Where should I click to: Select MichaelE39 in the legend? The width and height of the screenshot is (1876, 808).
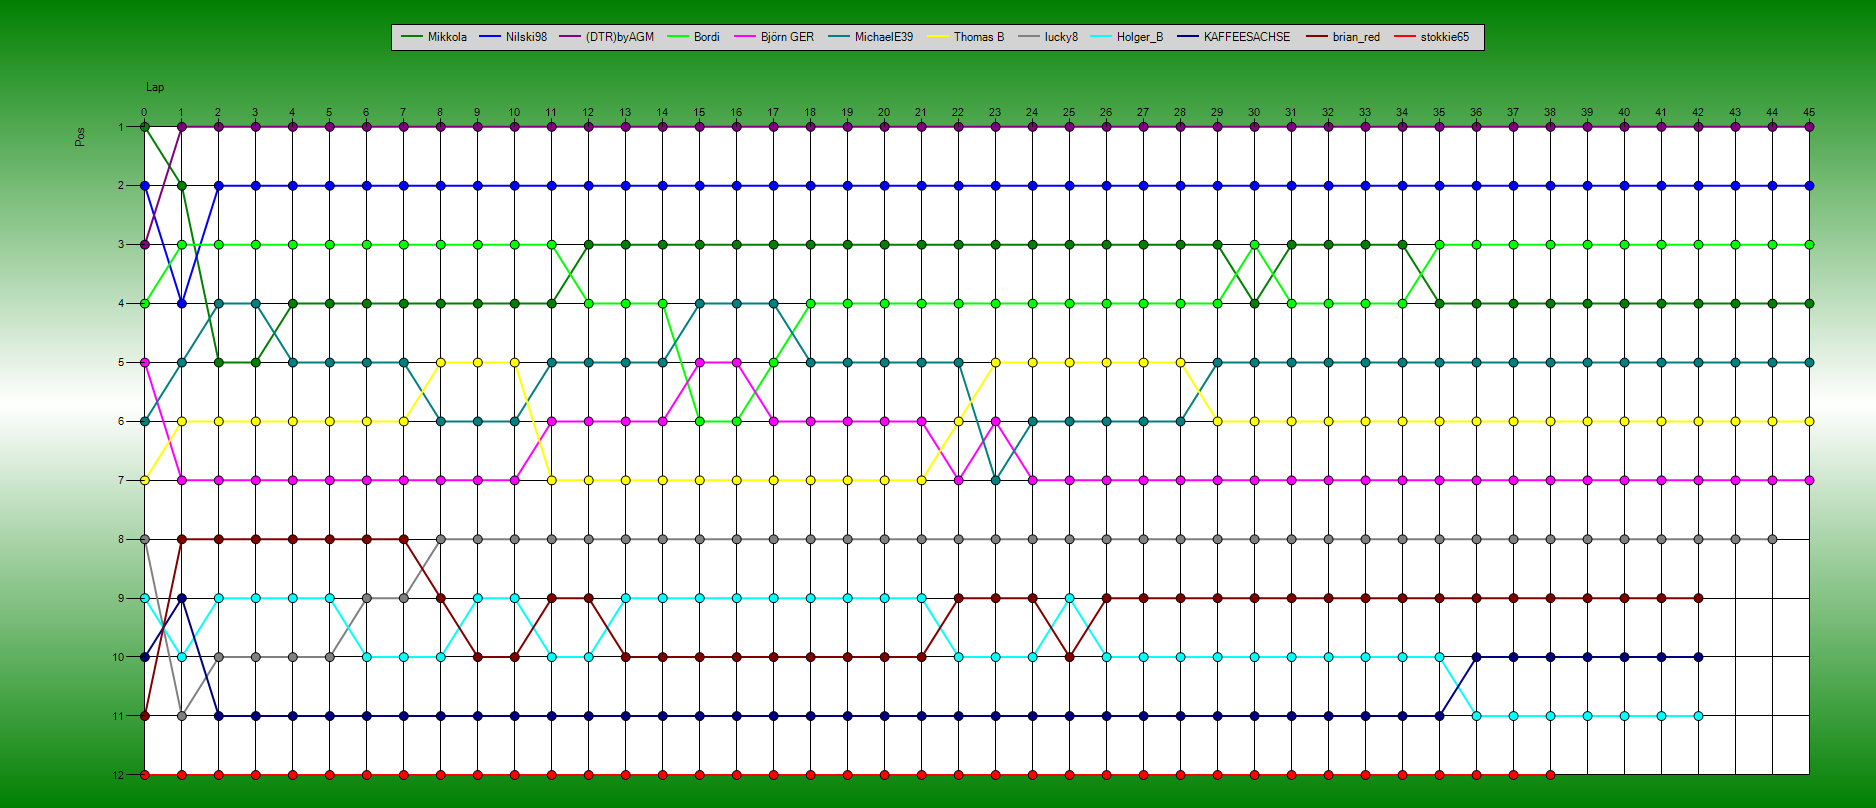point(883,37)
